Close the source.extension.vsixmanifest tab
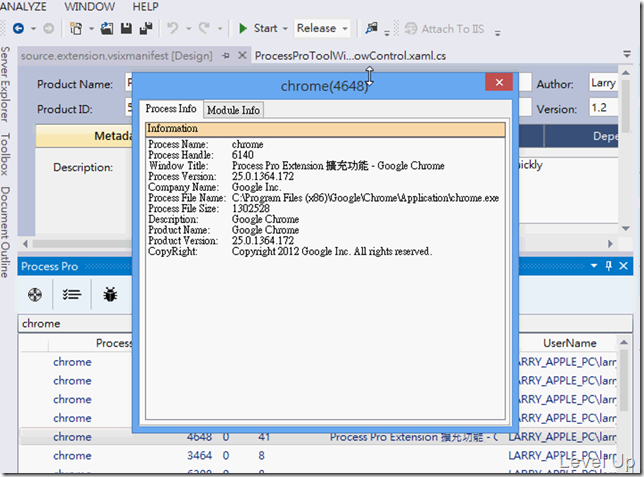The width and height of the screenshot is (644, 477). coord(242,55)
